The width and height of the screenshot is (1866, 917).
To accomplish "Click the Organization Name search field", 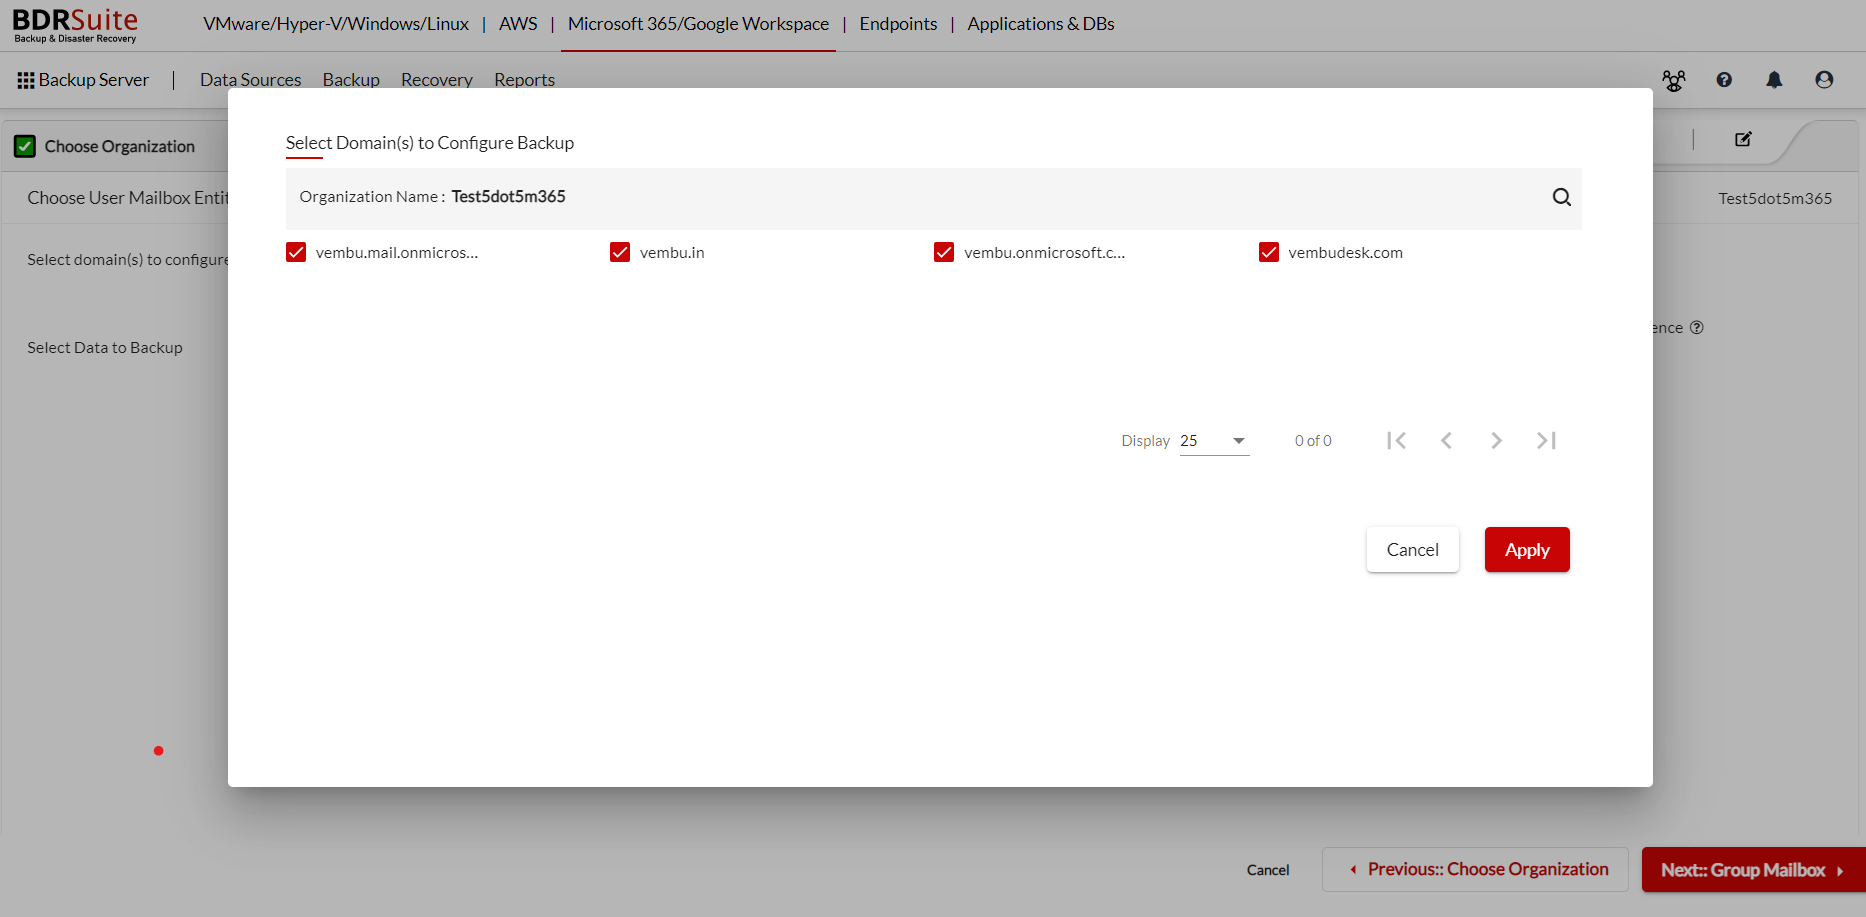I will [934, 197].
